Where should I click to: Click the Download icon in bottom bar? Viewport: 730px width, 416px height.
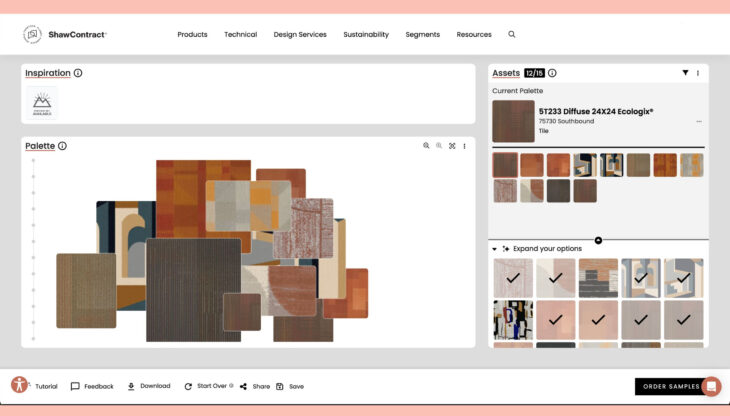point(132,386)
